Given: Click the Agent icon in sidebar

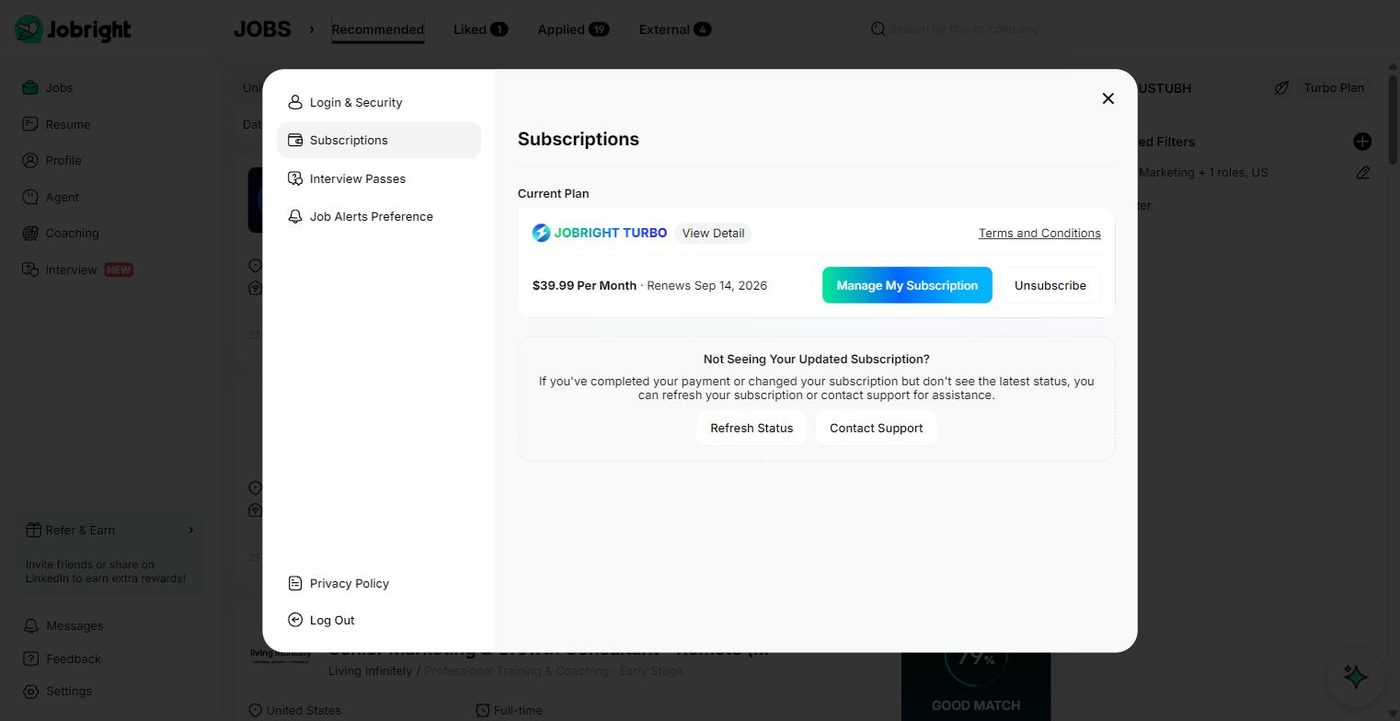Looking at the screenshot, I should point(31,197).
